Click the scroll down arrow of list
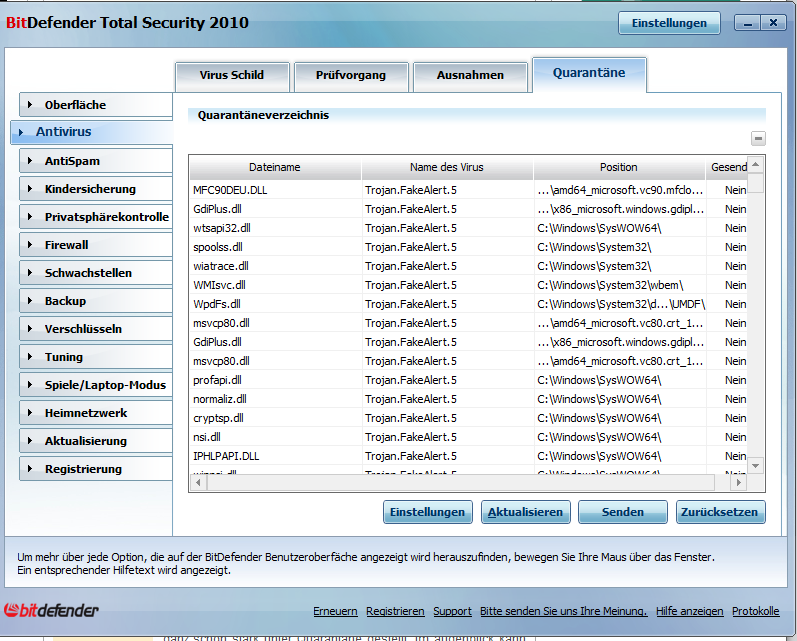Screen dimensions: 797x641 [x=755, y=466]
